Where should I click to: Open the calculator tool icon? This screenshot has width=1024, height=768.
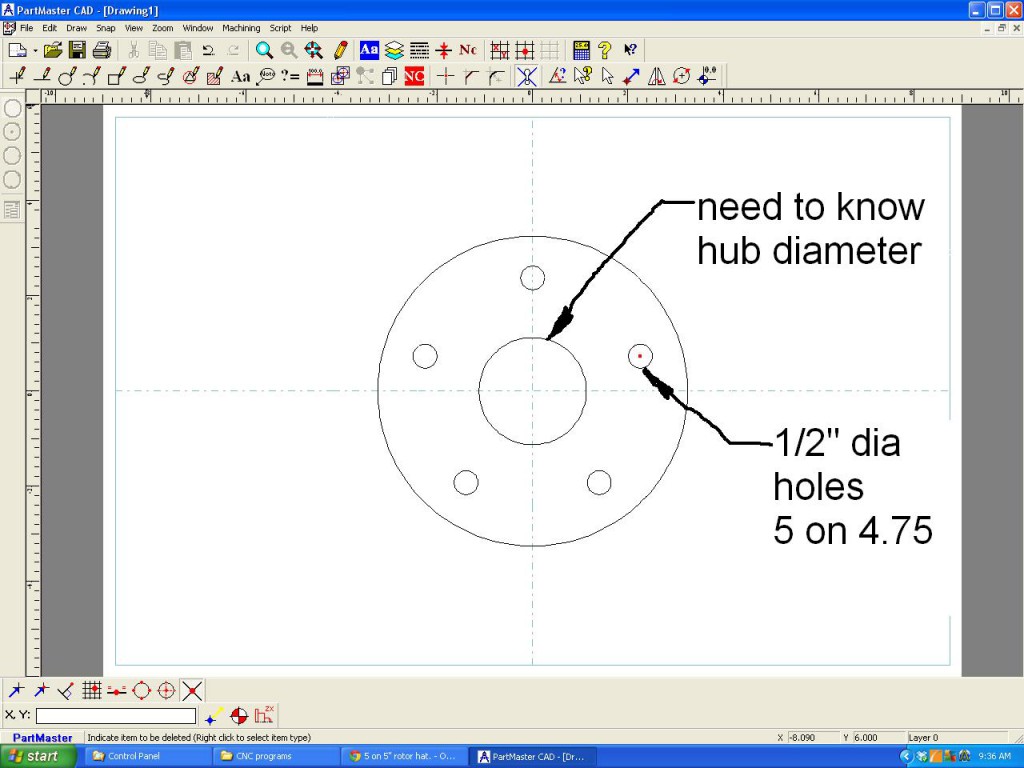click(x=581, y=50)
